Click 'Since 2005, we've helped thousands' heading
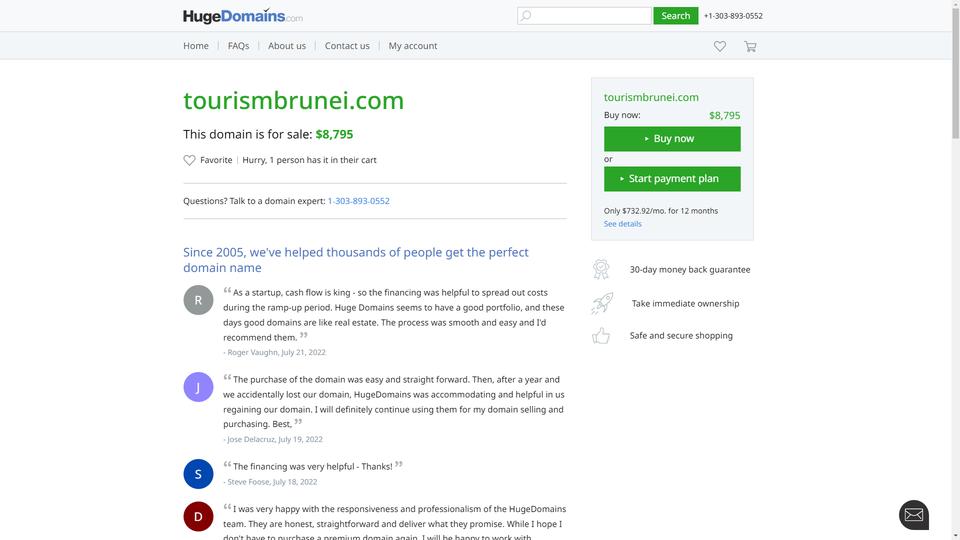Screen dimensions: 960x540 [x=356, y=260]
